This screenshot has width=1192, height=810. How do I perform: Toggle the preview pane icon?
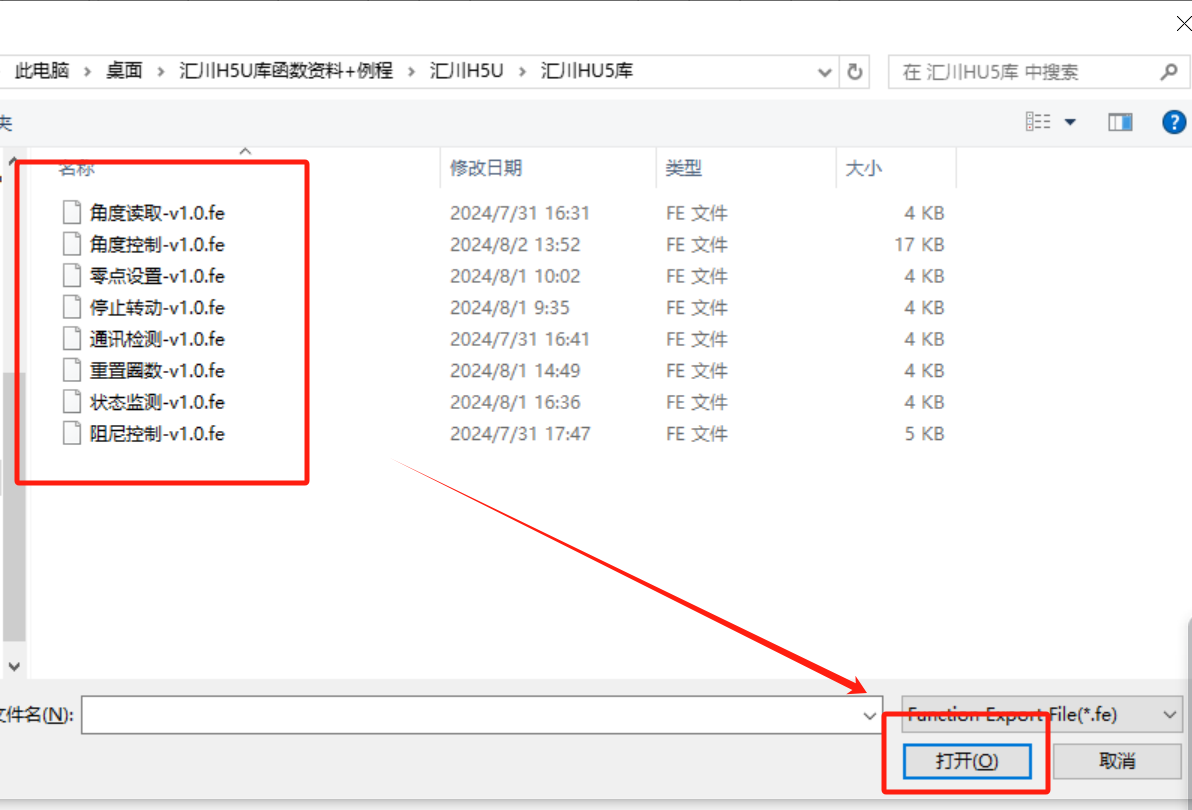(x=1120, y=122)
